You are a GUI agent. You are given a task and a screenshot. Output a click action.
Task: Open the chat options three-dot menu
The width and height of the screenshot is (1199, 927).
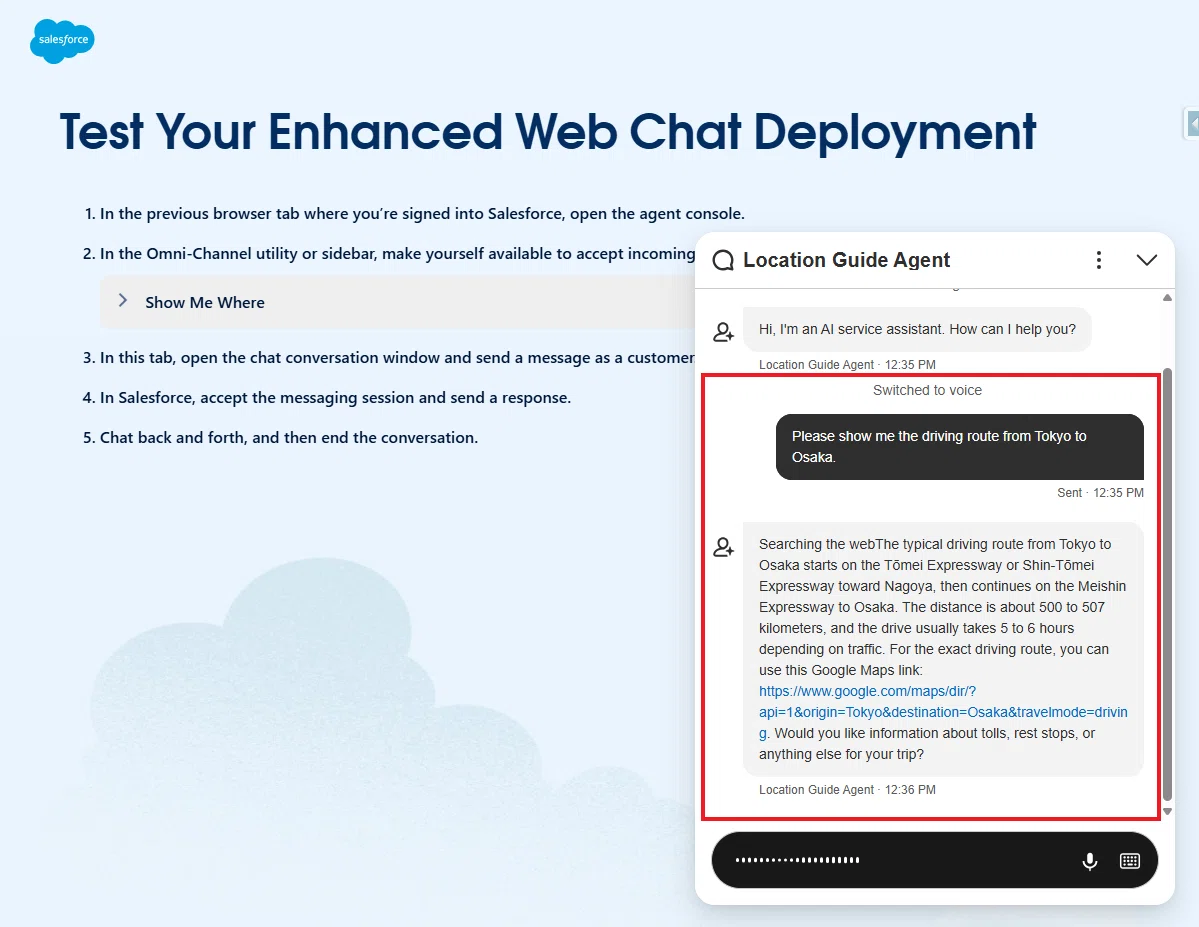pos(1099,260)
